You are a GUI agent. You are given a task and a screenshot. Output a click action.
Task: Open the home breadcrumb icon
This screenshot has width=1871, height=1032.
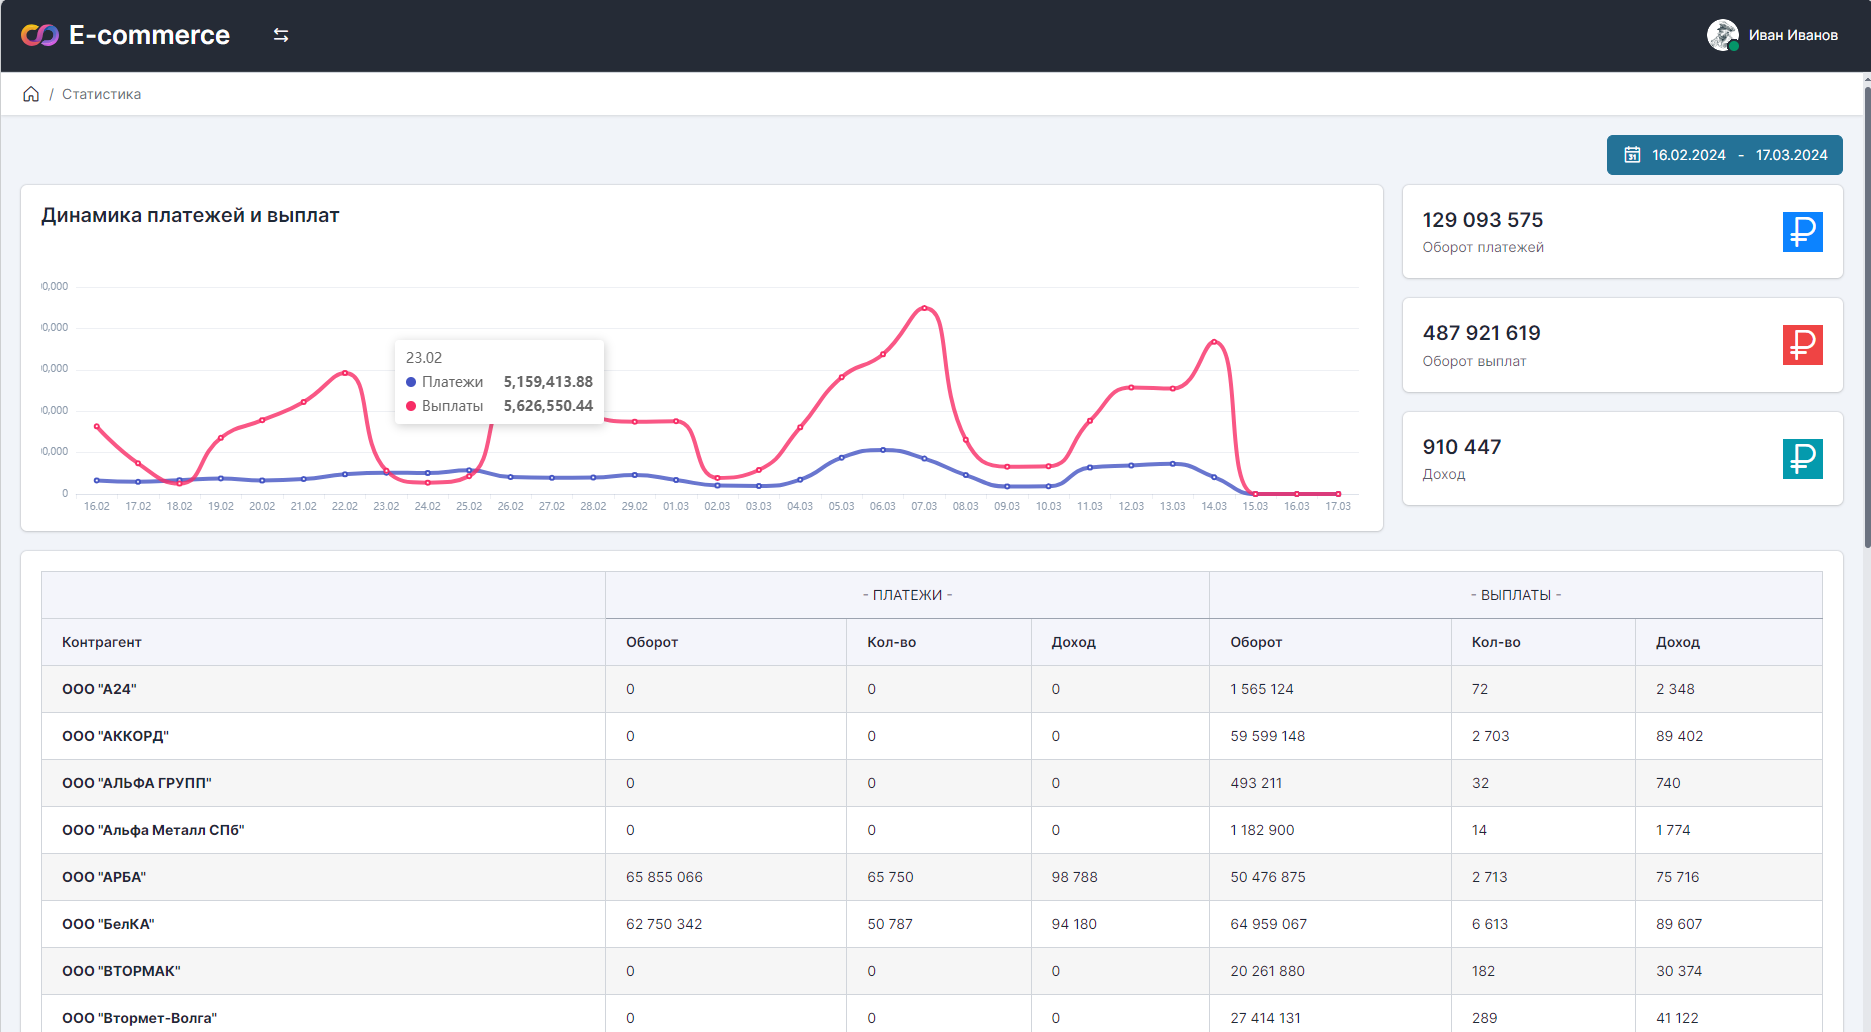[x=31, y=94]
